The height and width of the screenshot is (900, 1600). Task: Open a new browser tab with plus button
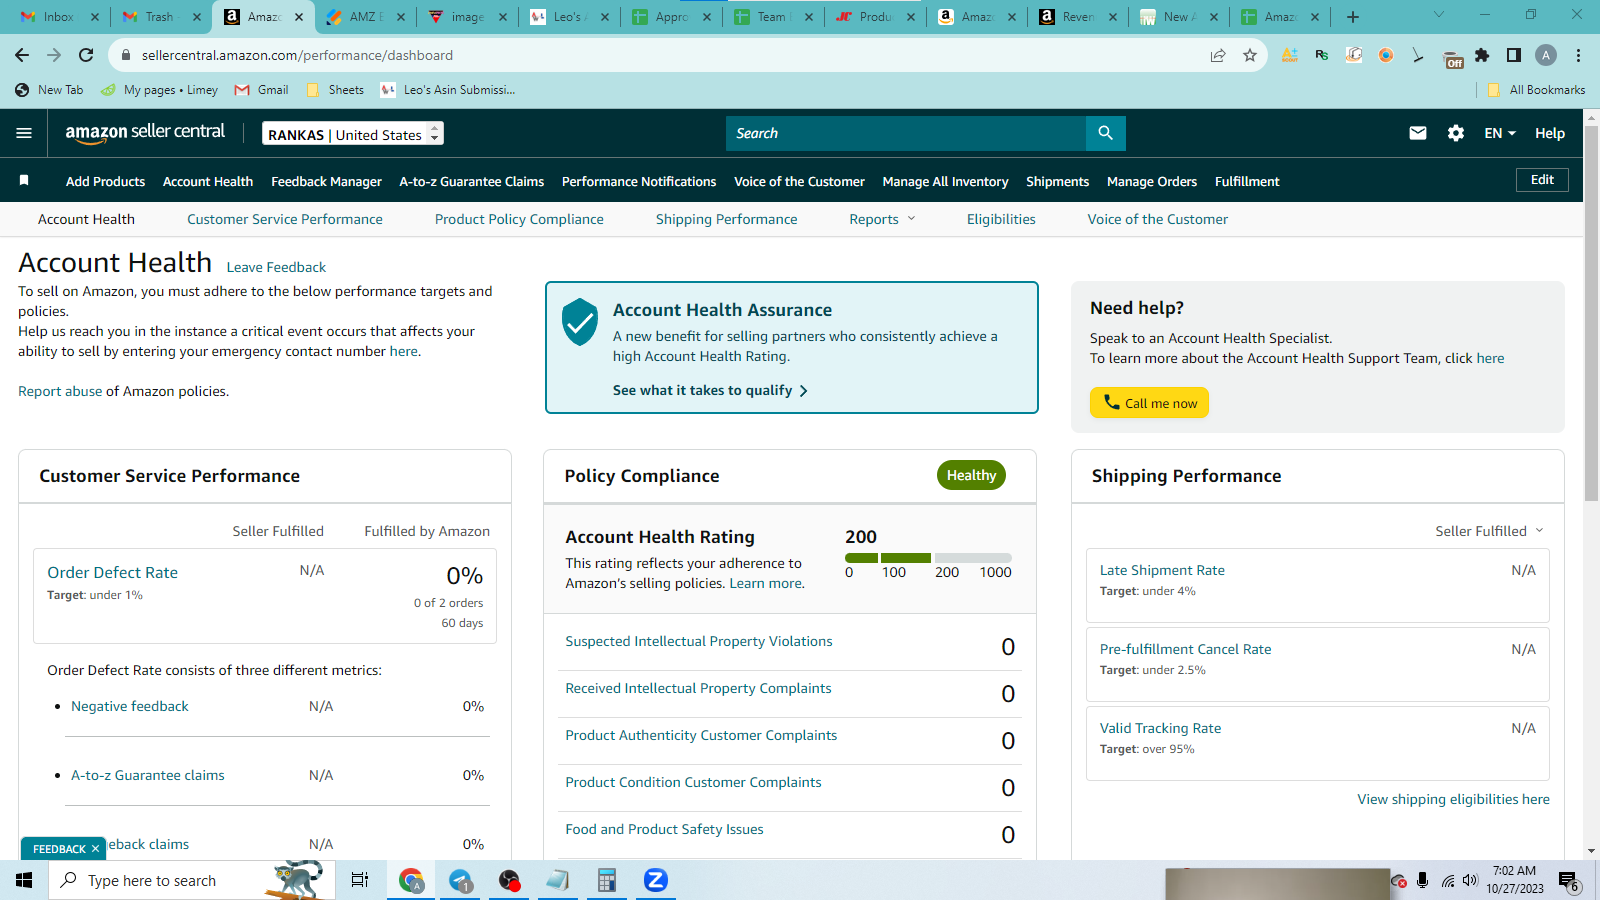[x=1353, y=16]
